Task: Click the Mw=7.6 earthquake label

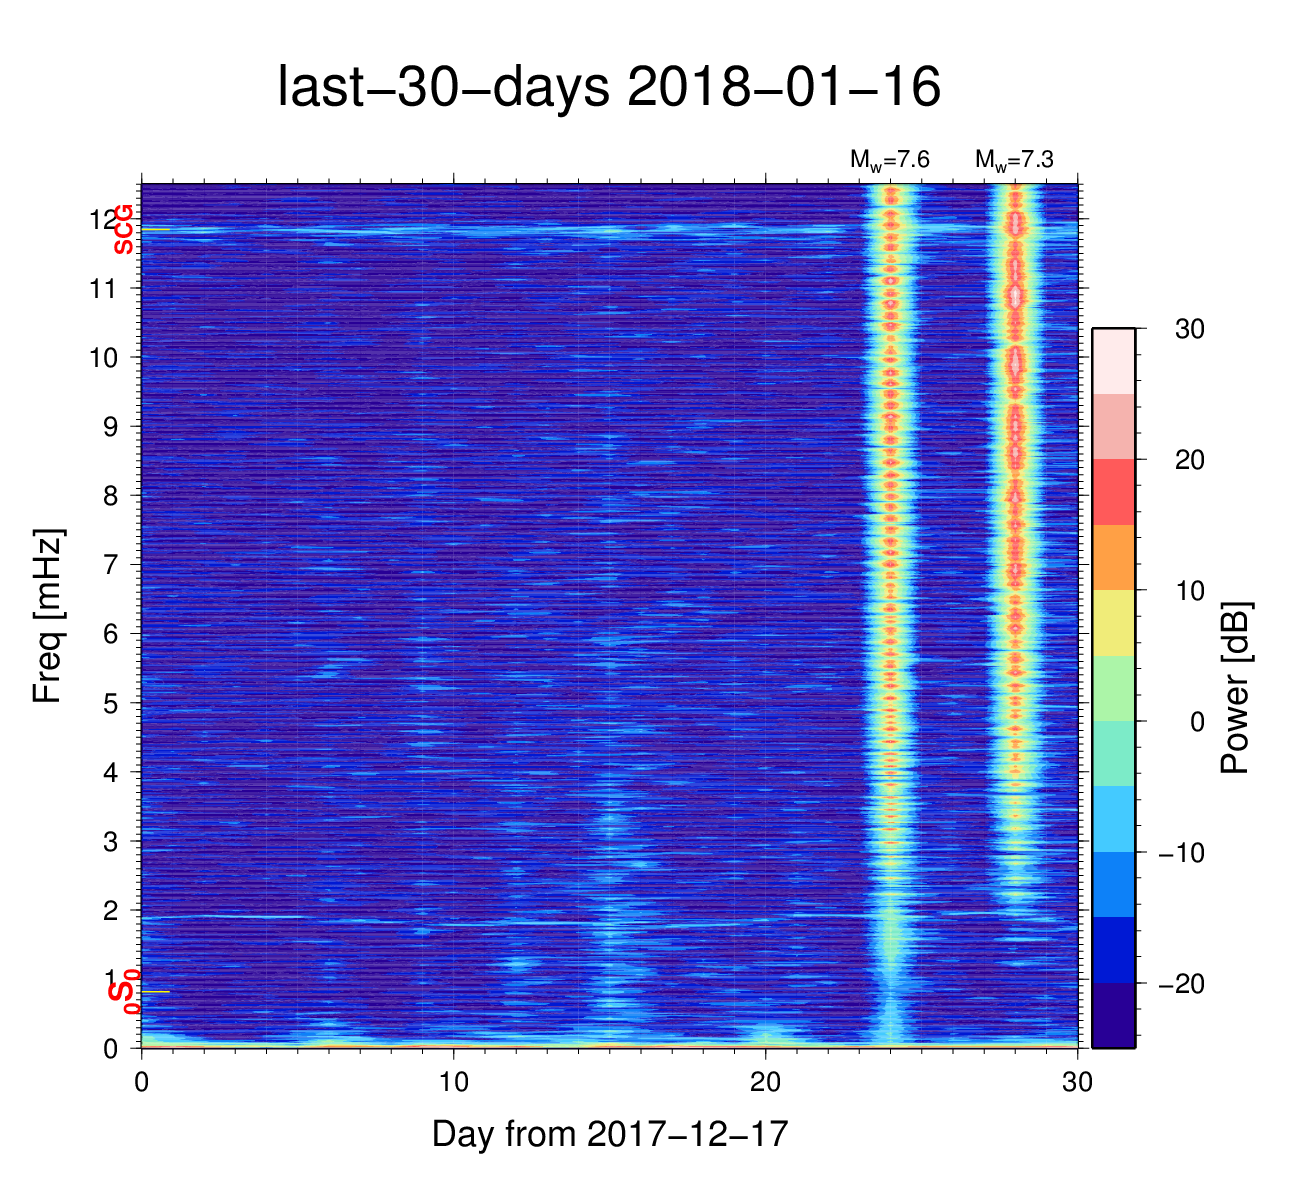Action: (889, 160)
